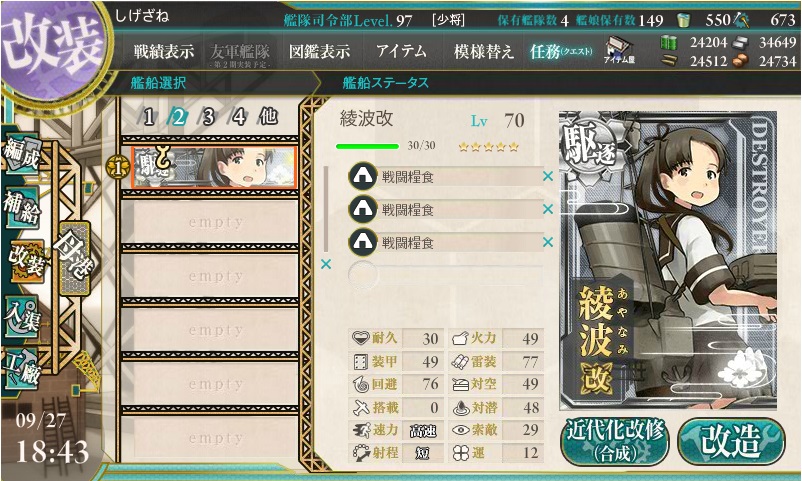Viewport: 802px width, 481px height.
Task: Select the 他 other ships tab
Action: coord(268,117)
